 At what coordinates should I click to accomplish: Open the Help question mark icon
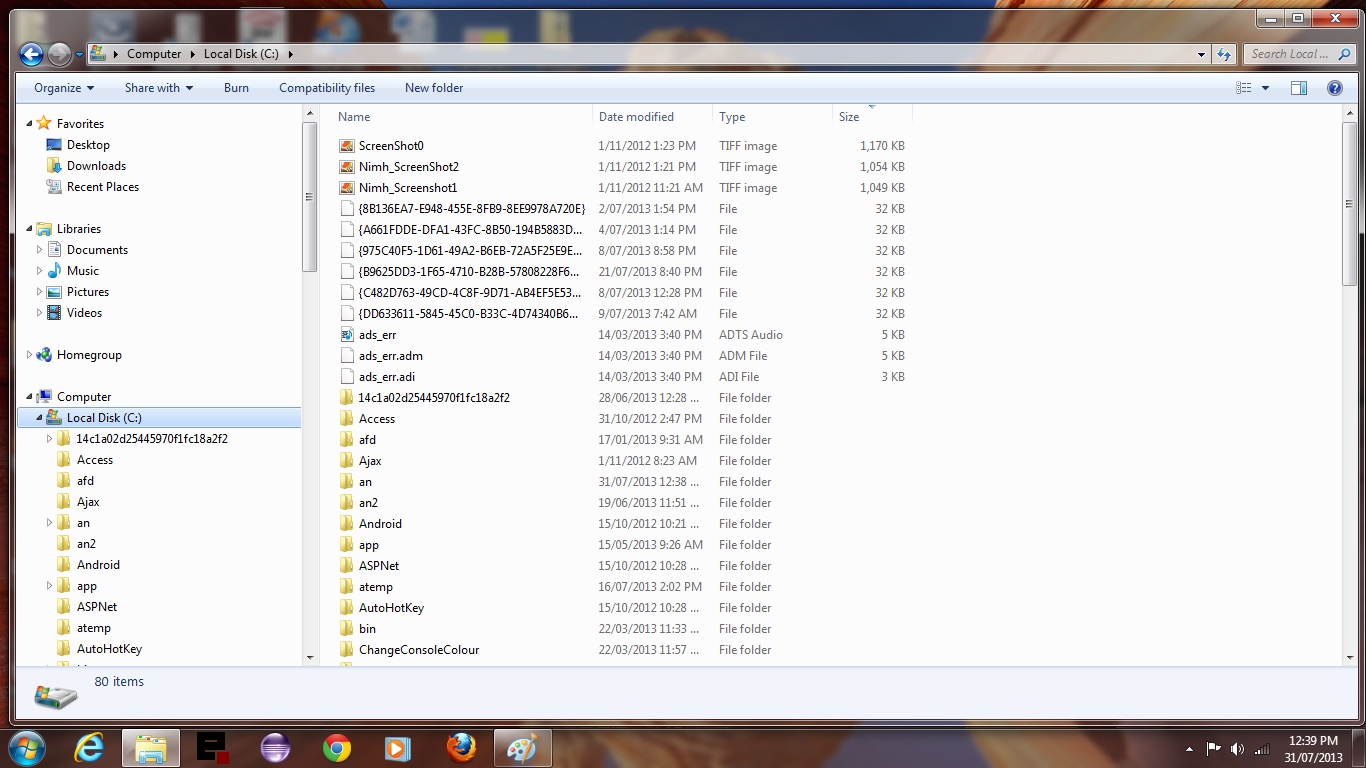click(x=1334, y=88)
